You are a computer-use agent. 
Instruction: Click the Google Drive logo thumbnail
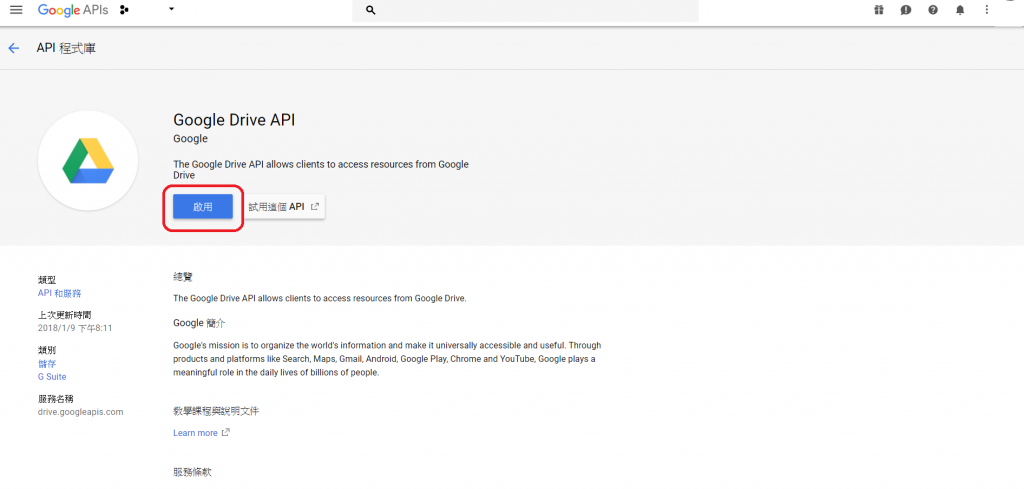tap(88, 161)
